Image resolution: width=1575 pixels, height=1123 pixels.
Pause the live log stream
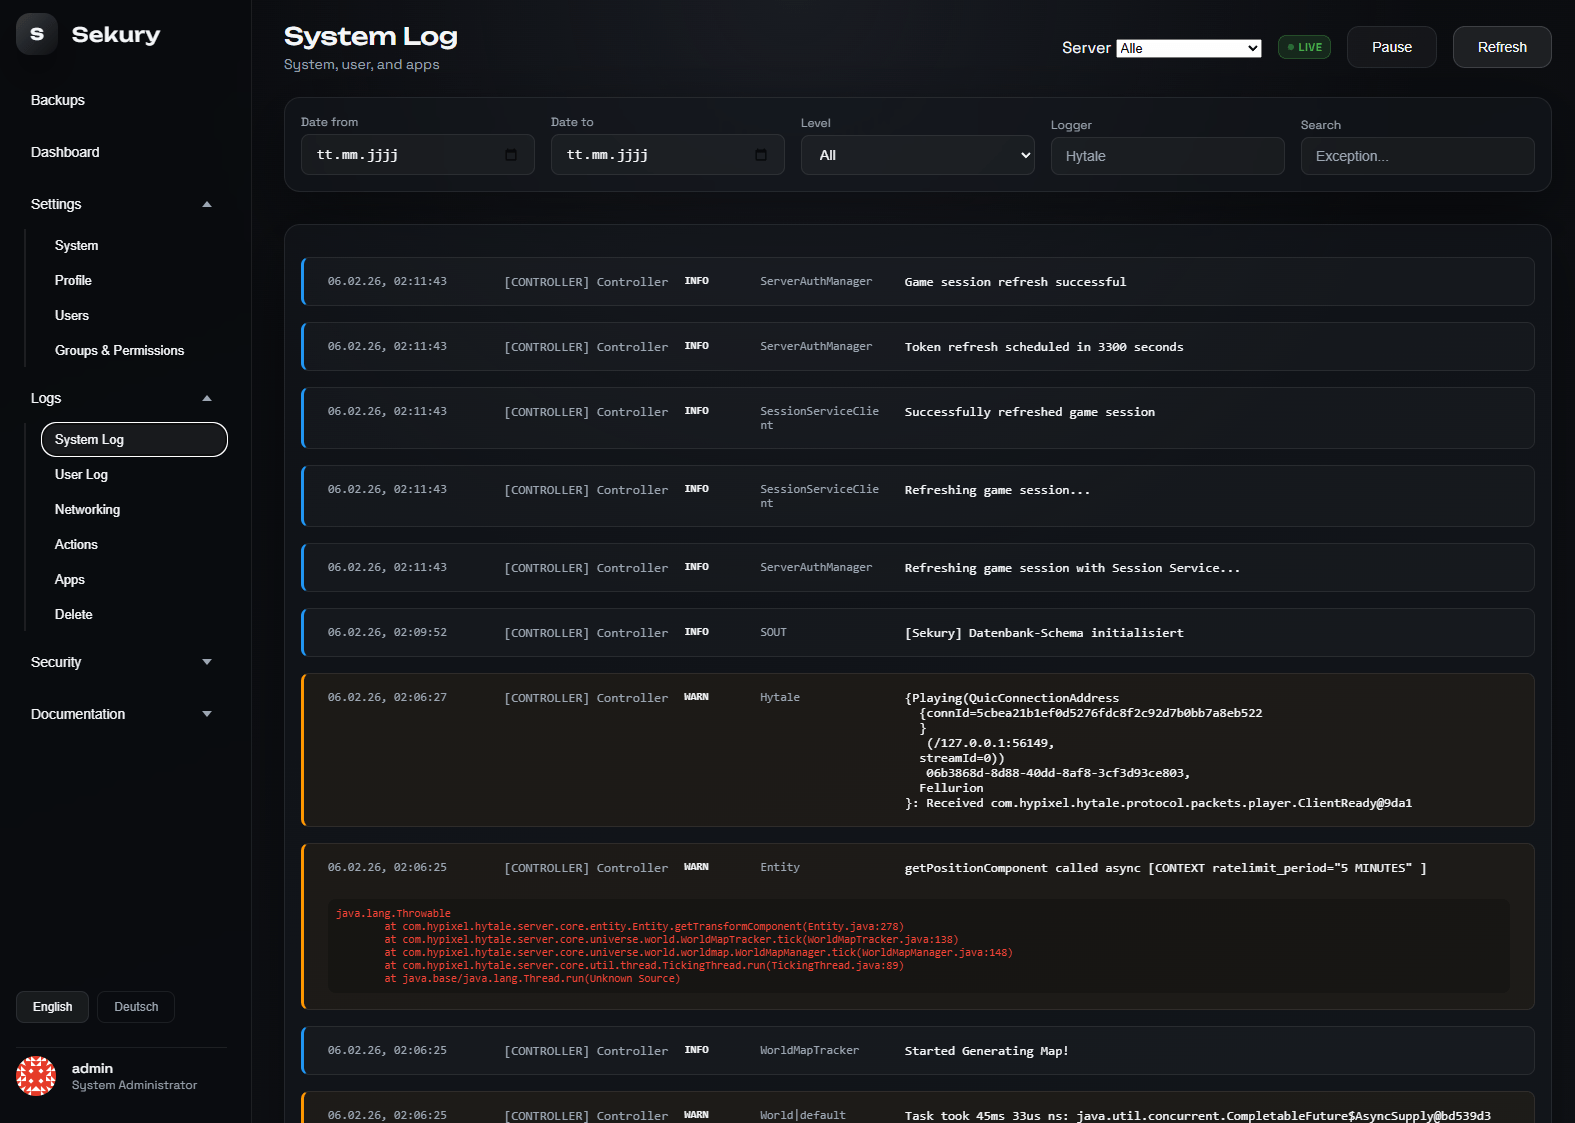pos(1392,47)
